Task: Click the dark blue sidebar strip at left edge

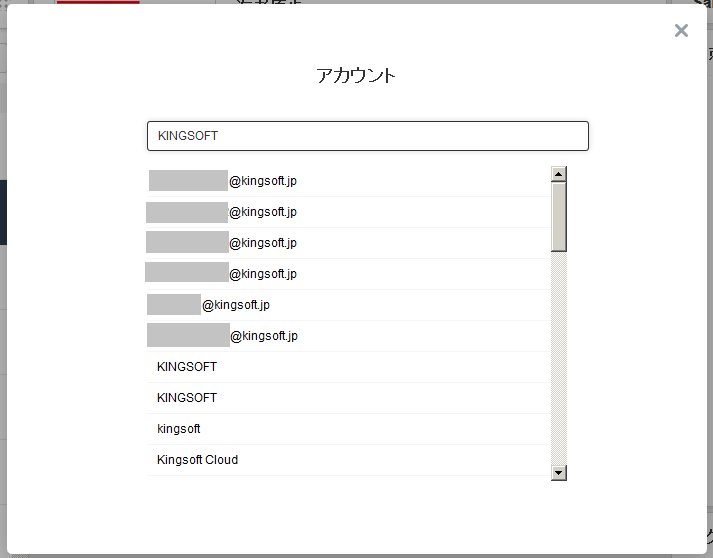Action: pos(3,212)
